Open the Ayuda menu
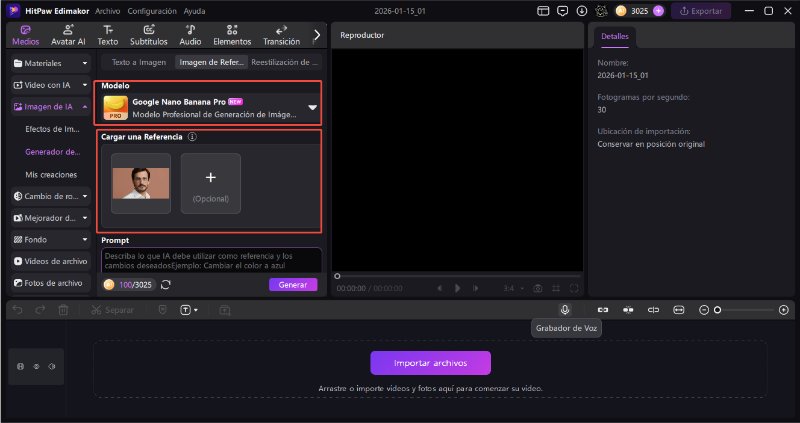800x423 pixels. (194, 11)
